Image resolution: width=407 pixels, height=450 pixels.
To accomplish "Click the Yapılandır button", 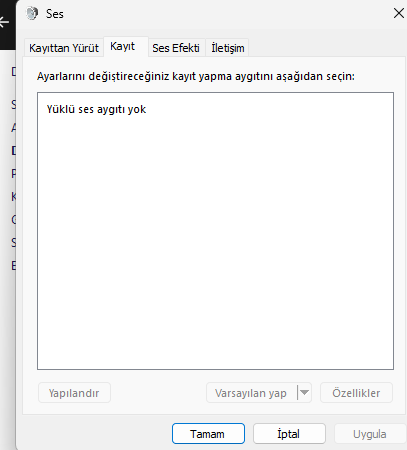I will (x=74, y=393).
